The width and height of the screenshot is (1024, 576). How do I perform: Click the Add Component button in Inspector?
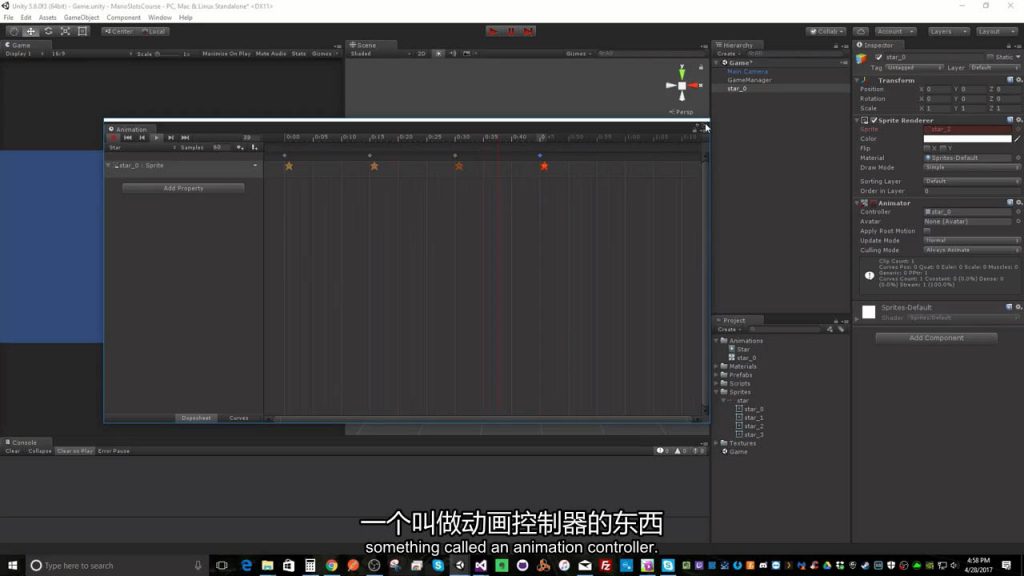pos(935,337)
